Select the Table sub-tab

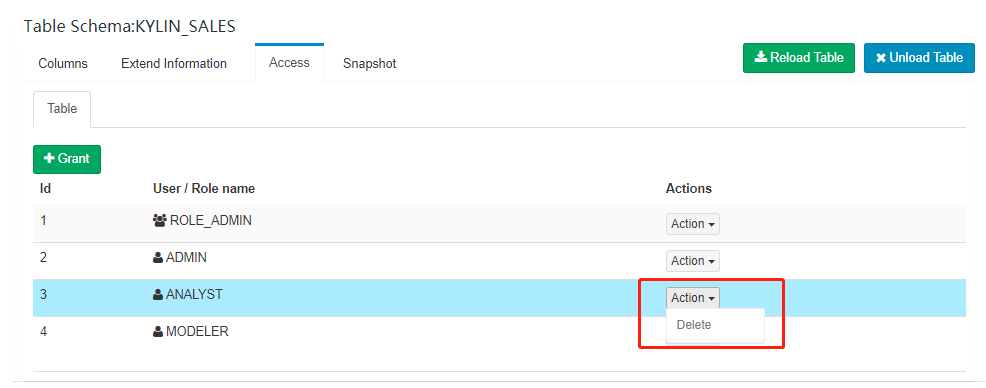(62, 109)
